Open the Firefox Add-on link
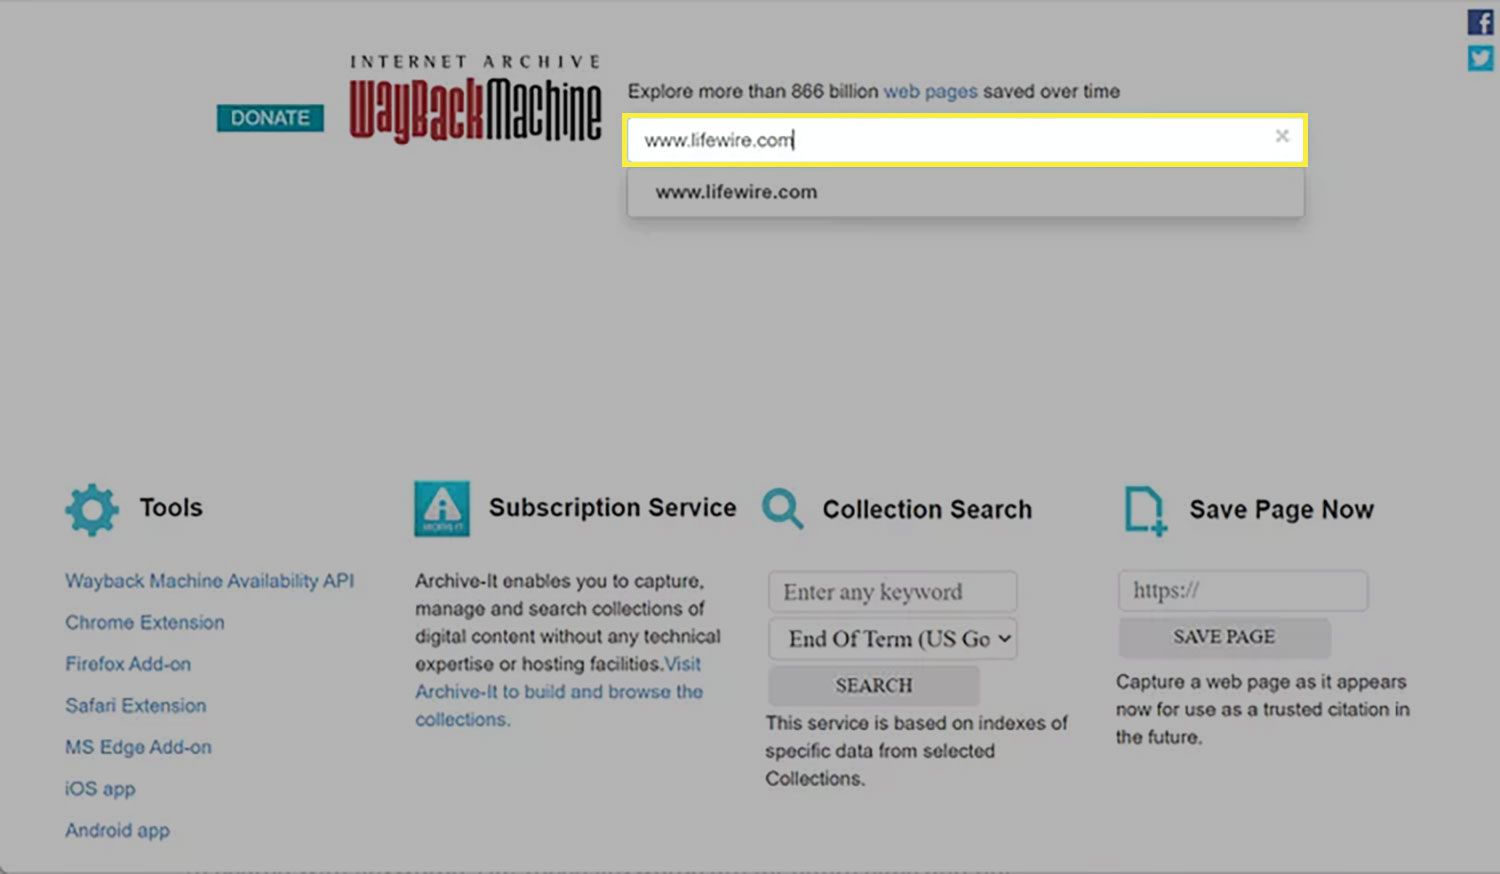Image resolution: width=1500 pixels, height=874 pixels. pyautogui.click(x=128, y=664)
